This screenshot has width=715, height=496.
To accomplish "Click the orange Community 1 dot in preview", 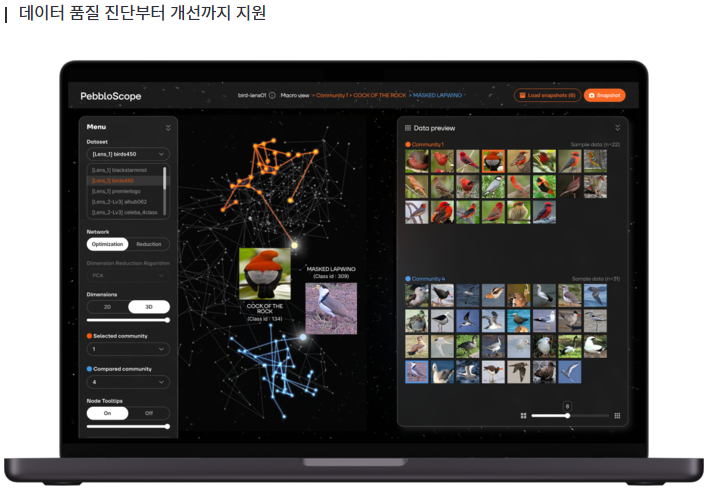I will click(x=408, y=145).
